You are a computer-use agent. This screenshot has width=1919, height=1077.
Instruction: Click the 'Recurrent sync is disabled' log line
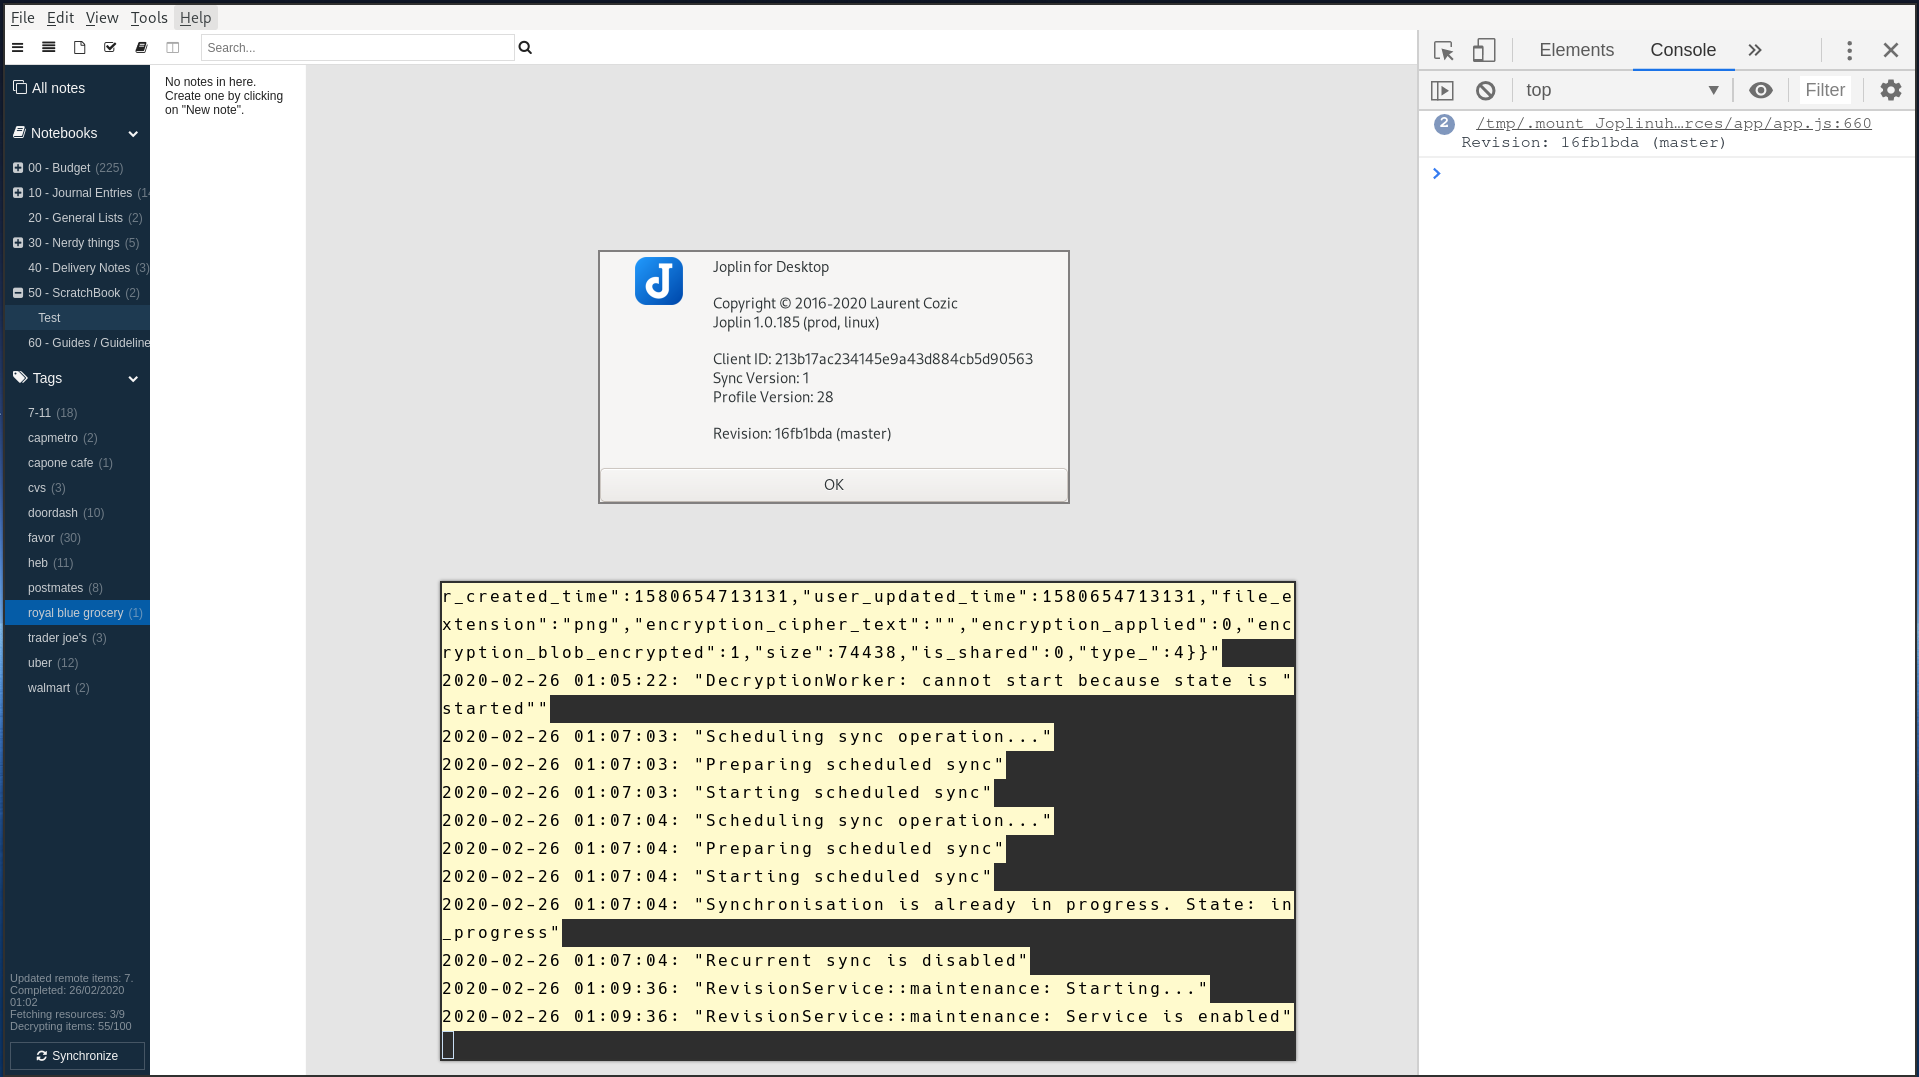click(x=735, y=960)
